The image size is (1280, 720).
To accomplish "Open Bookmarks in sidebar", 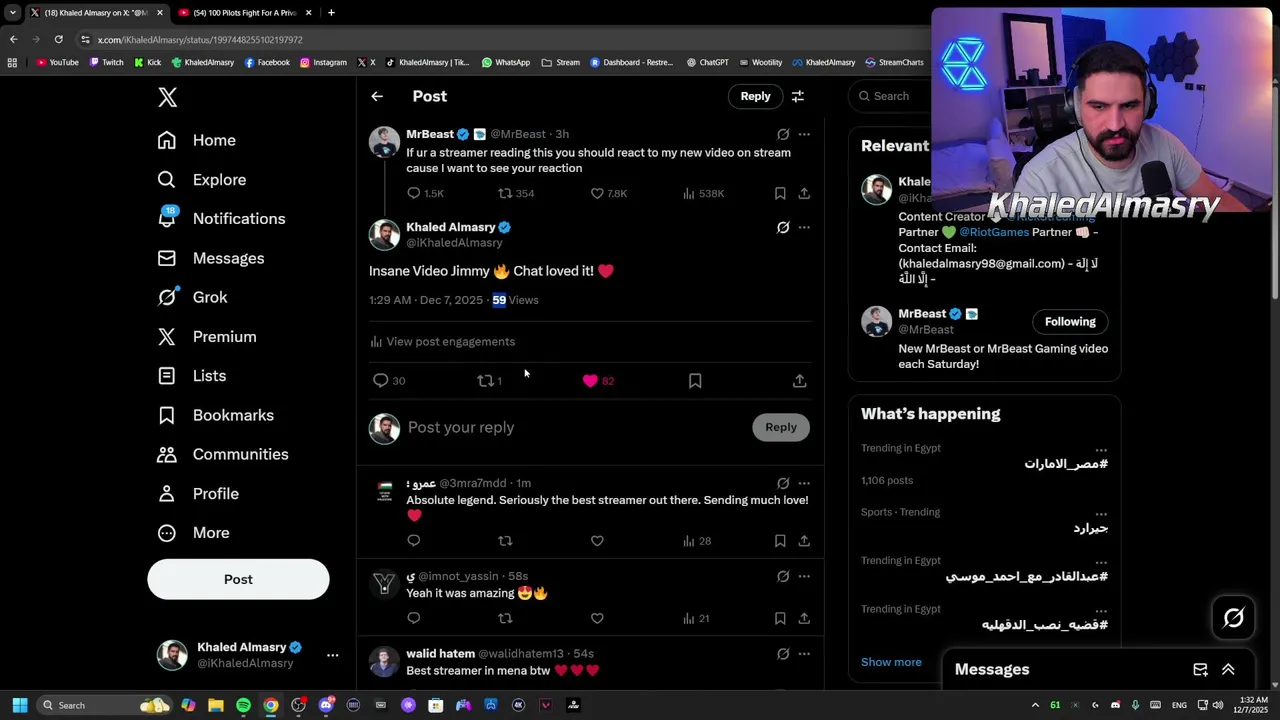I will (215, 415).
